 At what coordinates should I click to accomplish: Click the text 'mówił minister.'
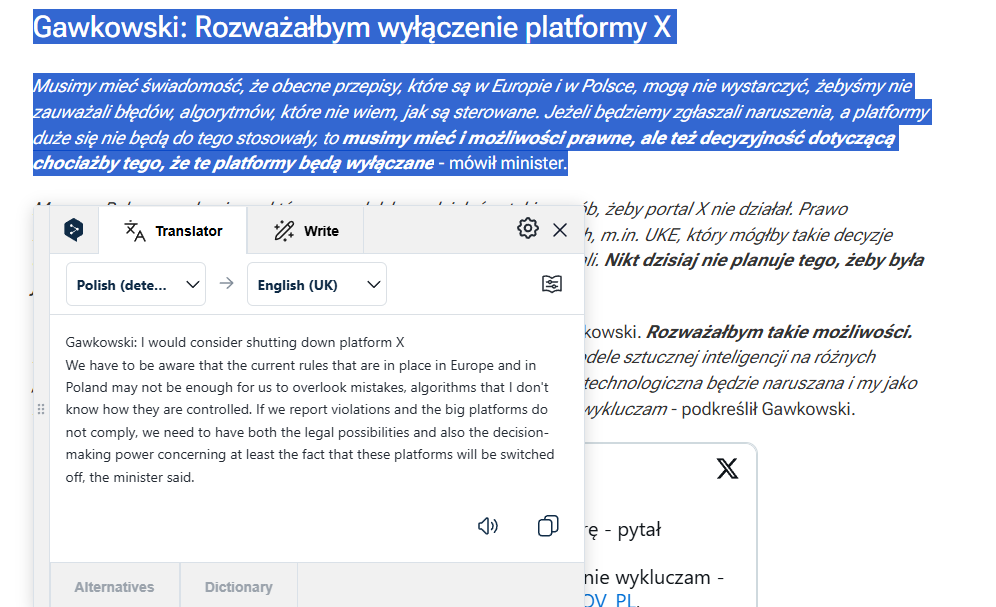pyautogui.click(x=508, y=163)
